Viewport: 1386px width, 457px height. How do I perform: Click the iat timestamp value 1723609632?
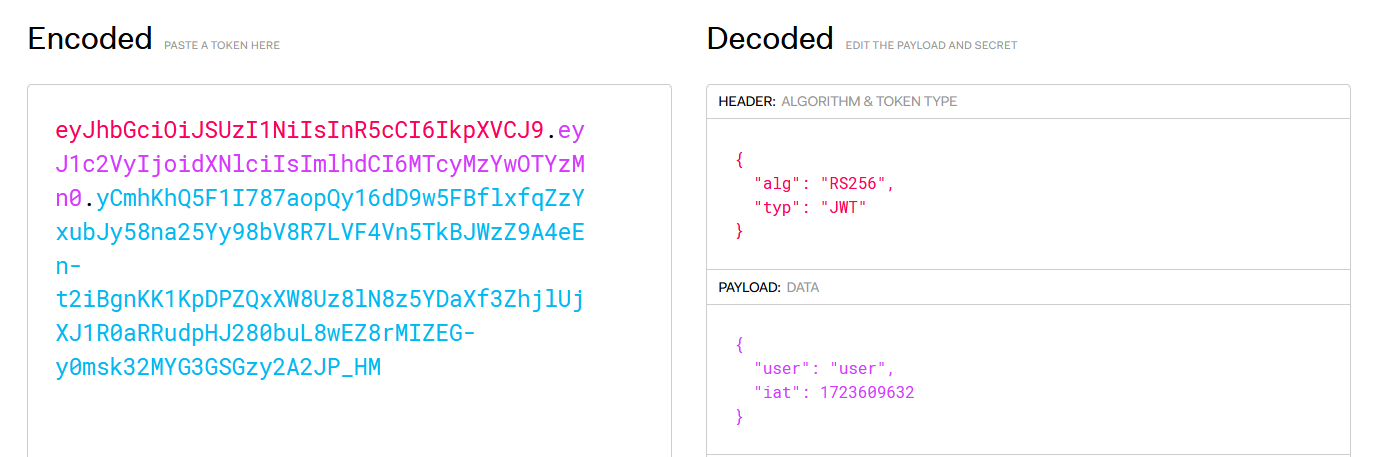(867, 392)
